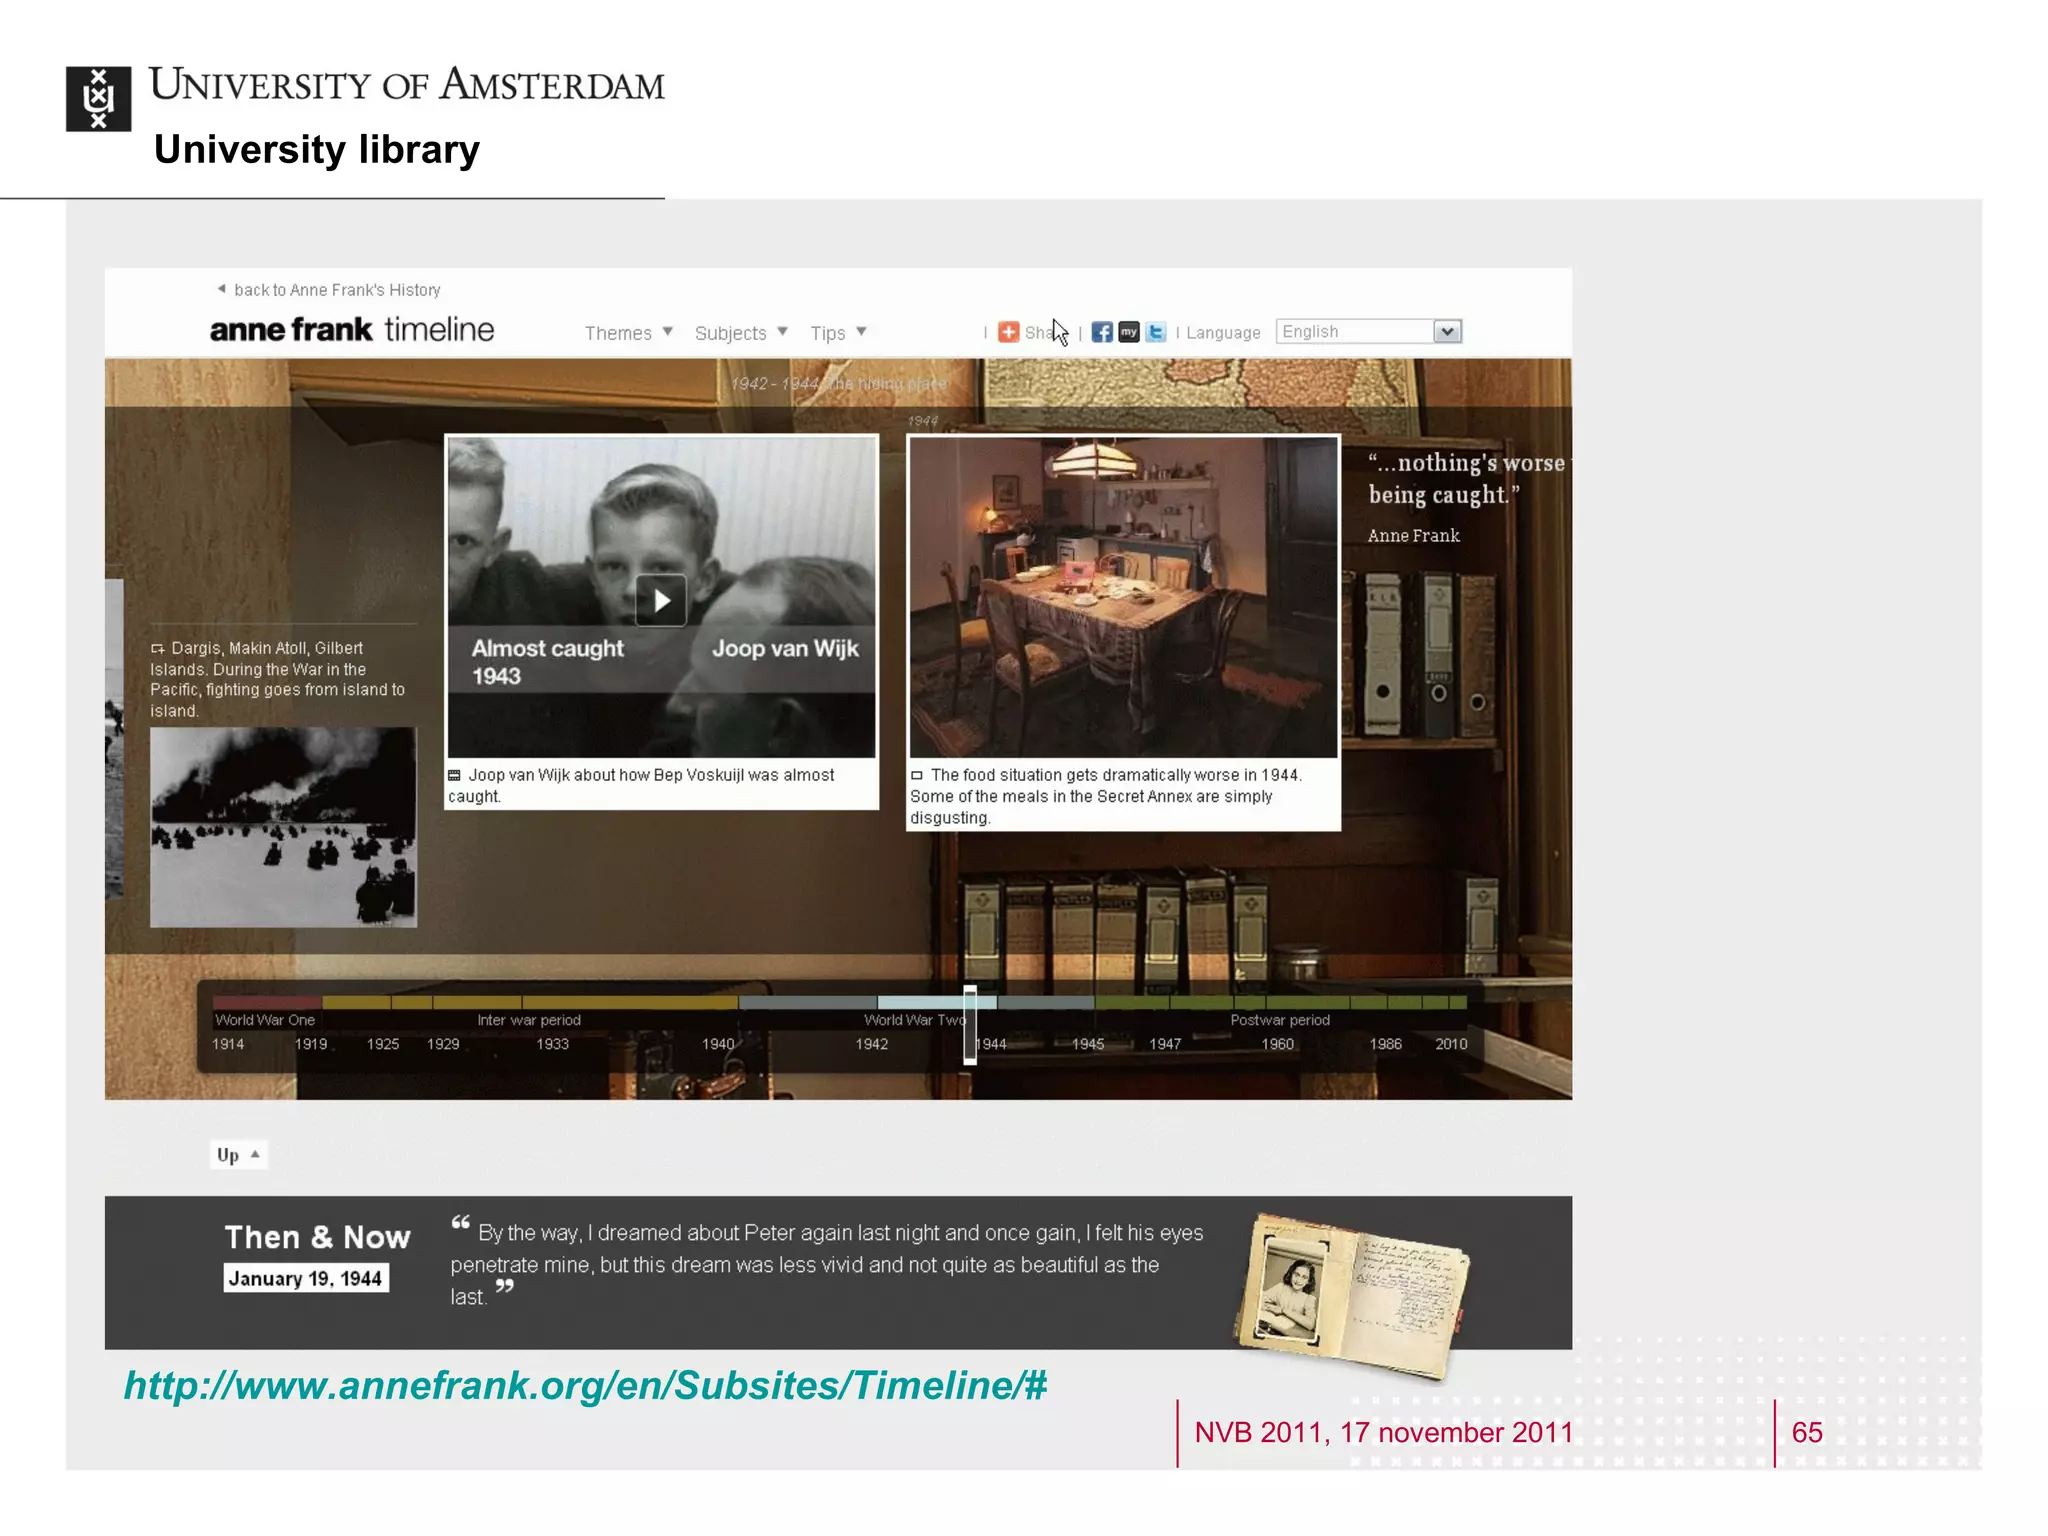Share on Facebook icon

[1101, 332]
